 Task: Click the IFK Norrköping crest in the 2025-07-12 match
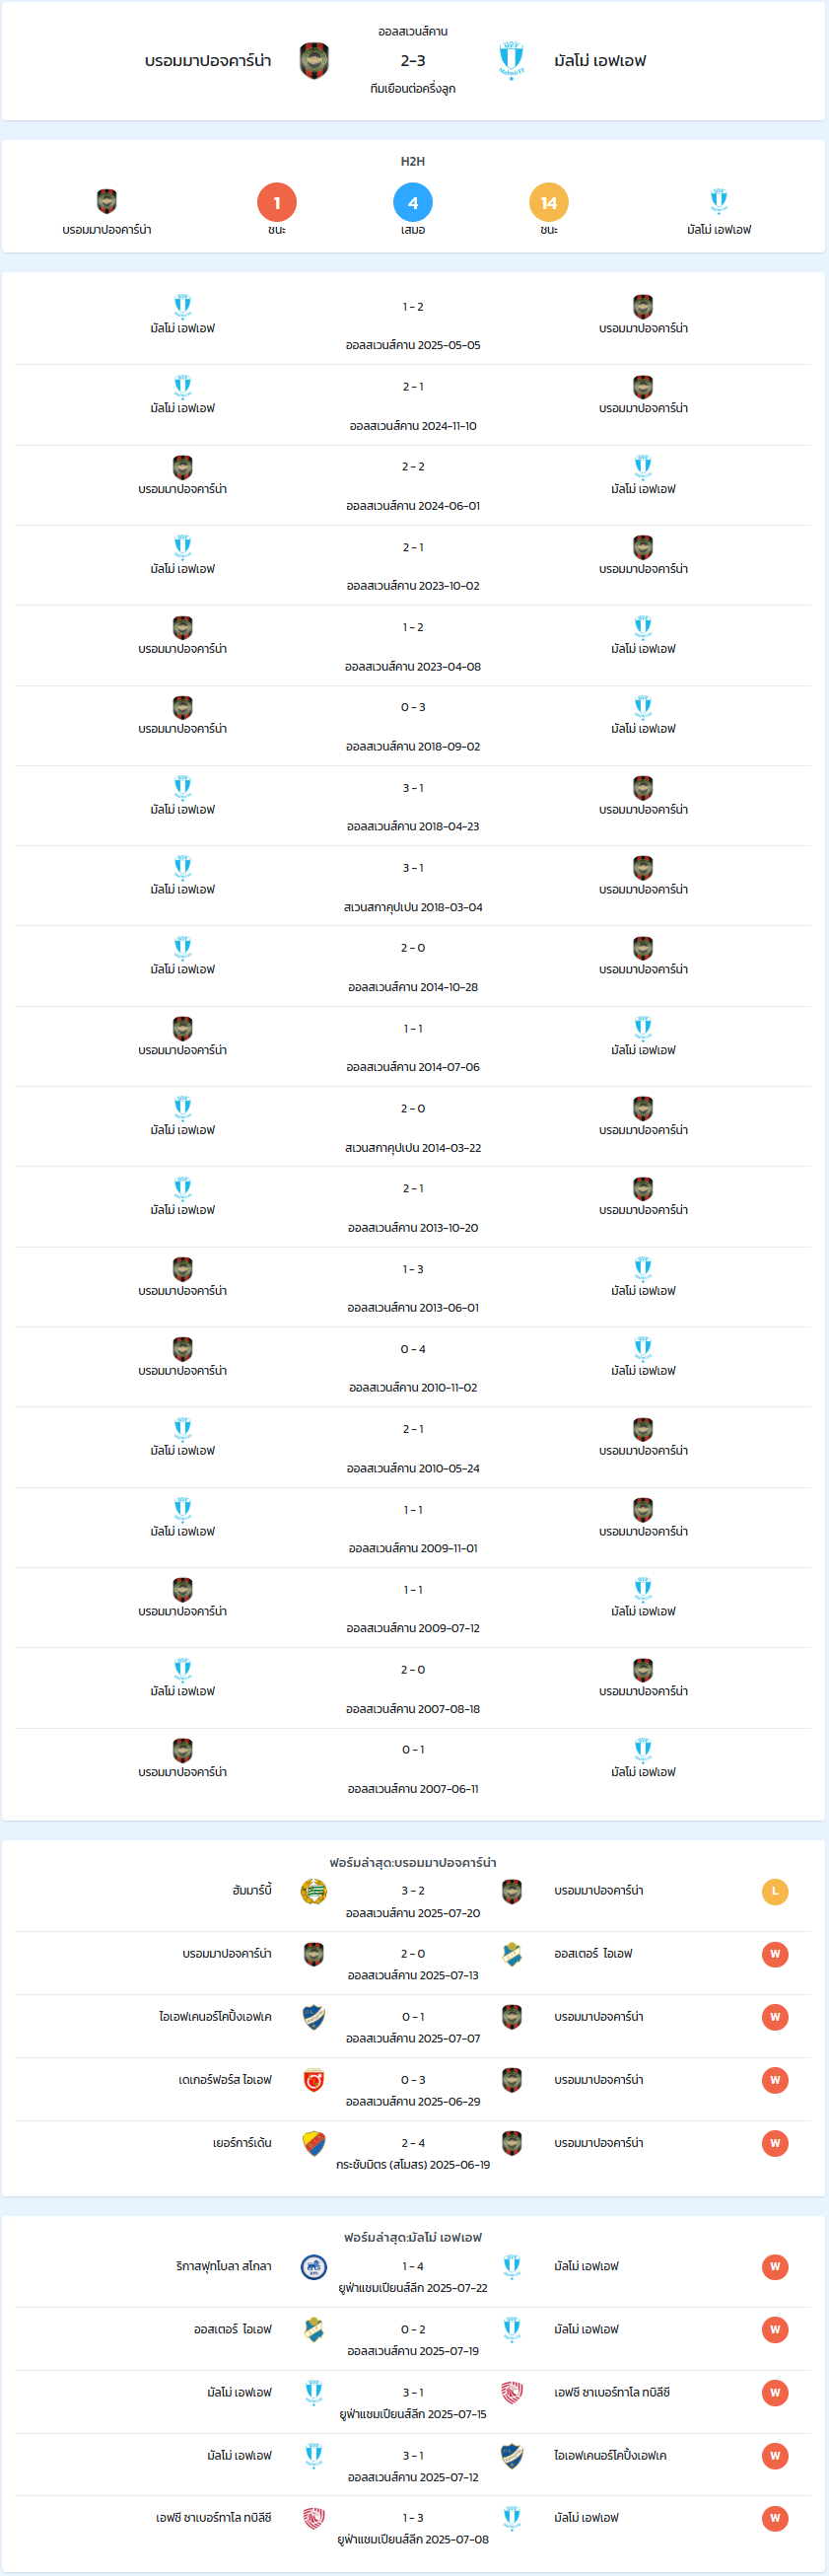pos(512,2455)
